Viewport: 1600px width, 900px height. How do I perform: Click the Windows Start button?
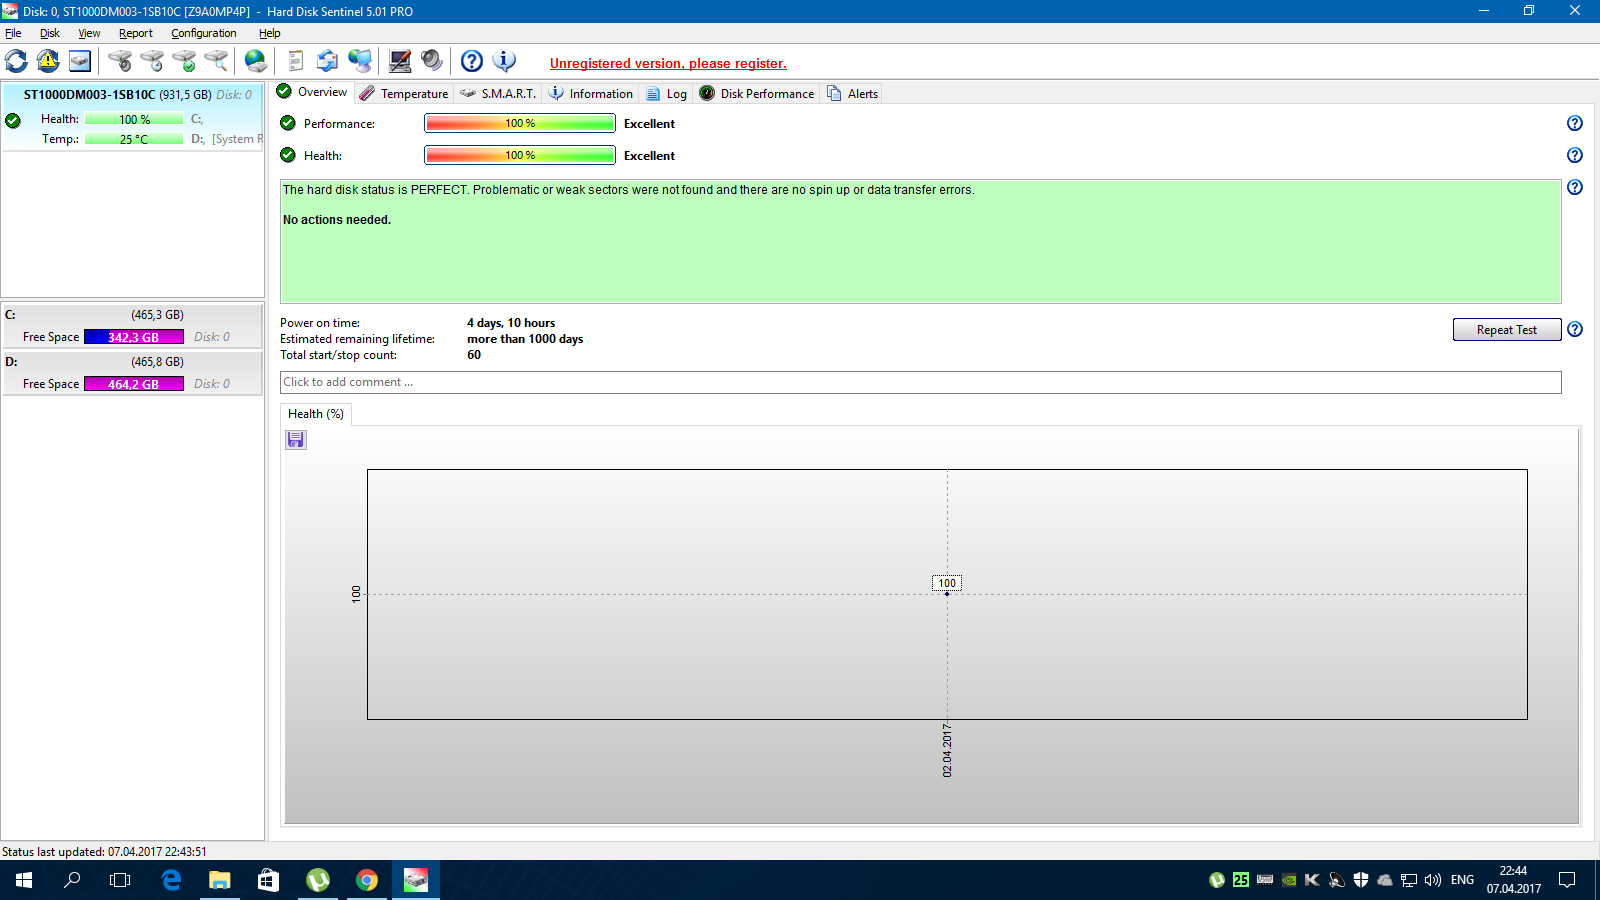point(24,880)
